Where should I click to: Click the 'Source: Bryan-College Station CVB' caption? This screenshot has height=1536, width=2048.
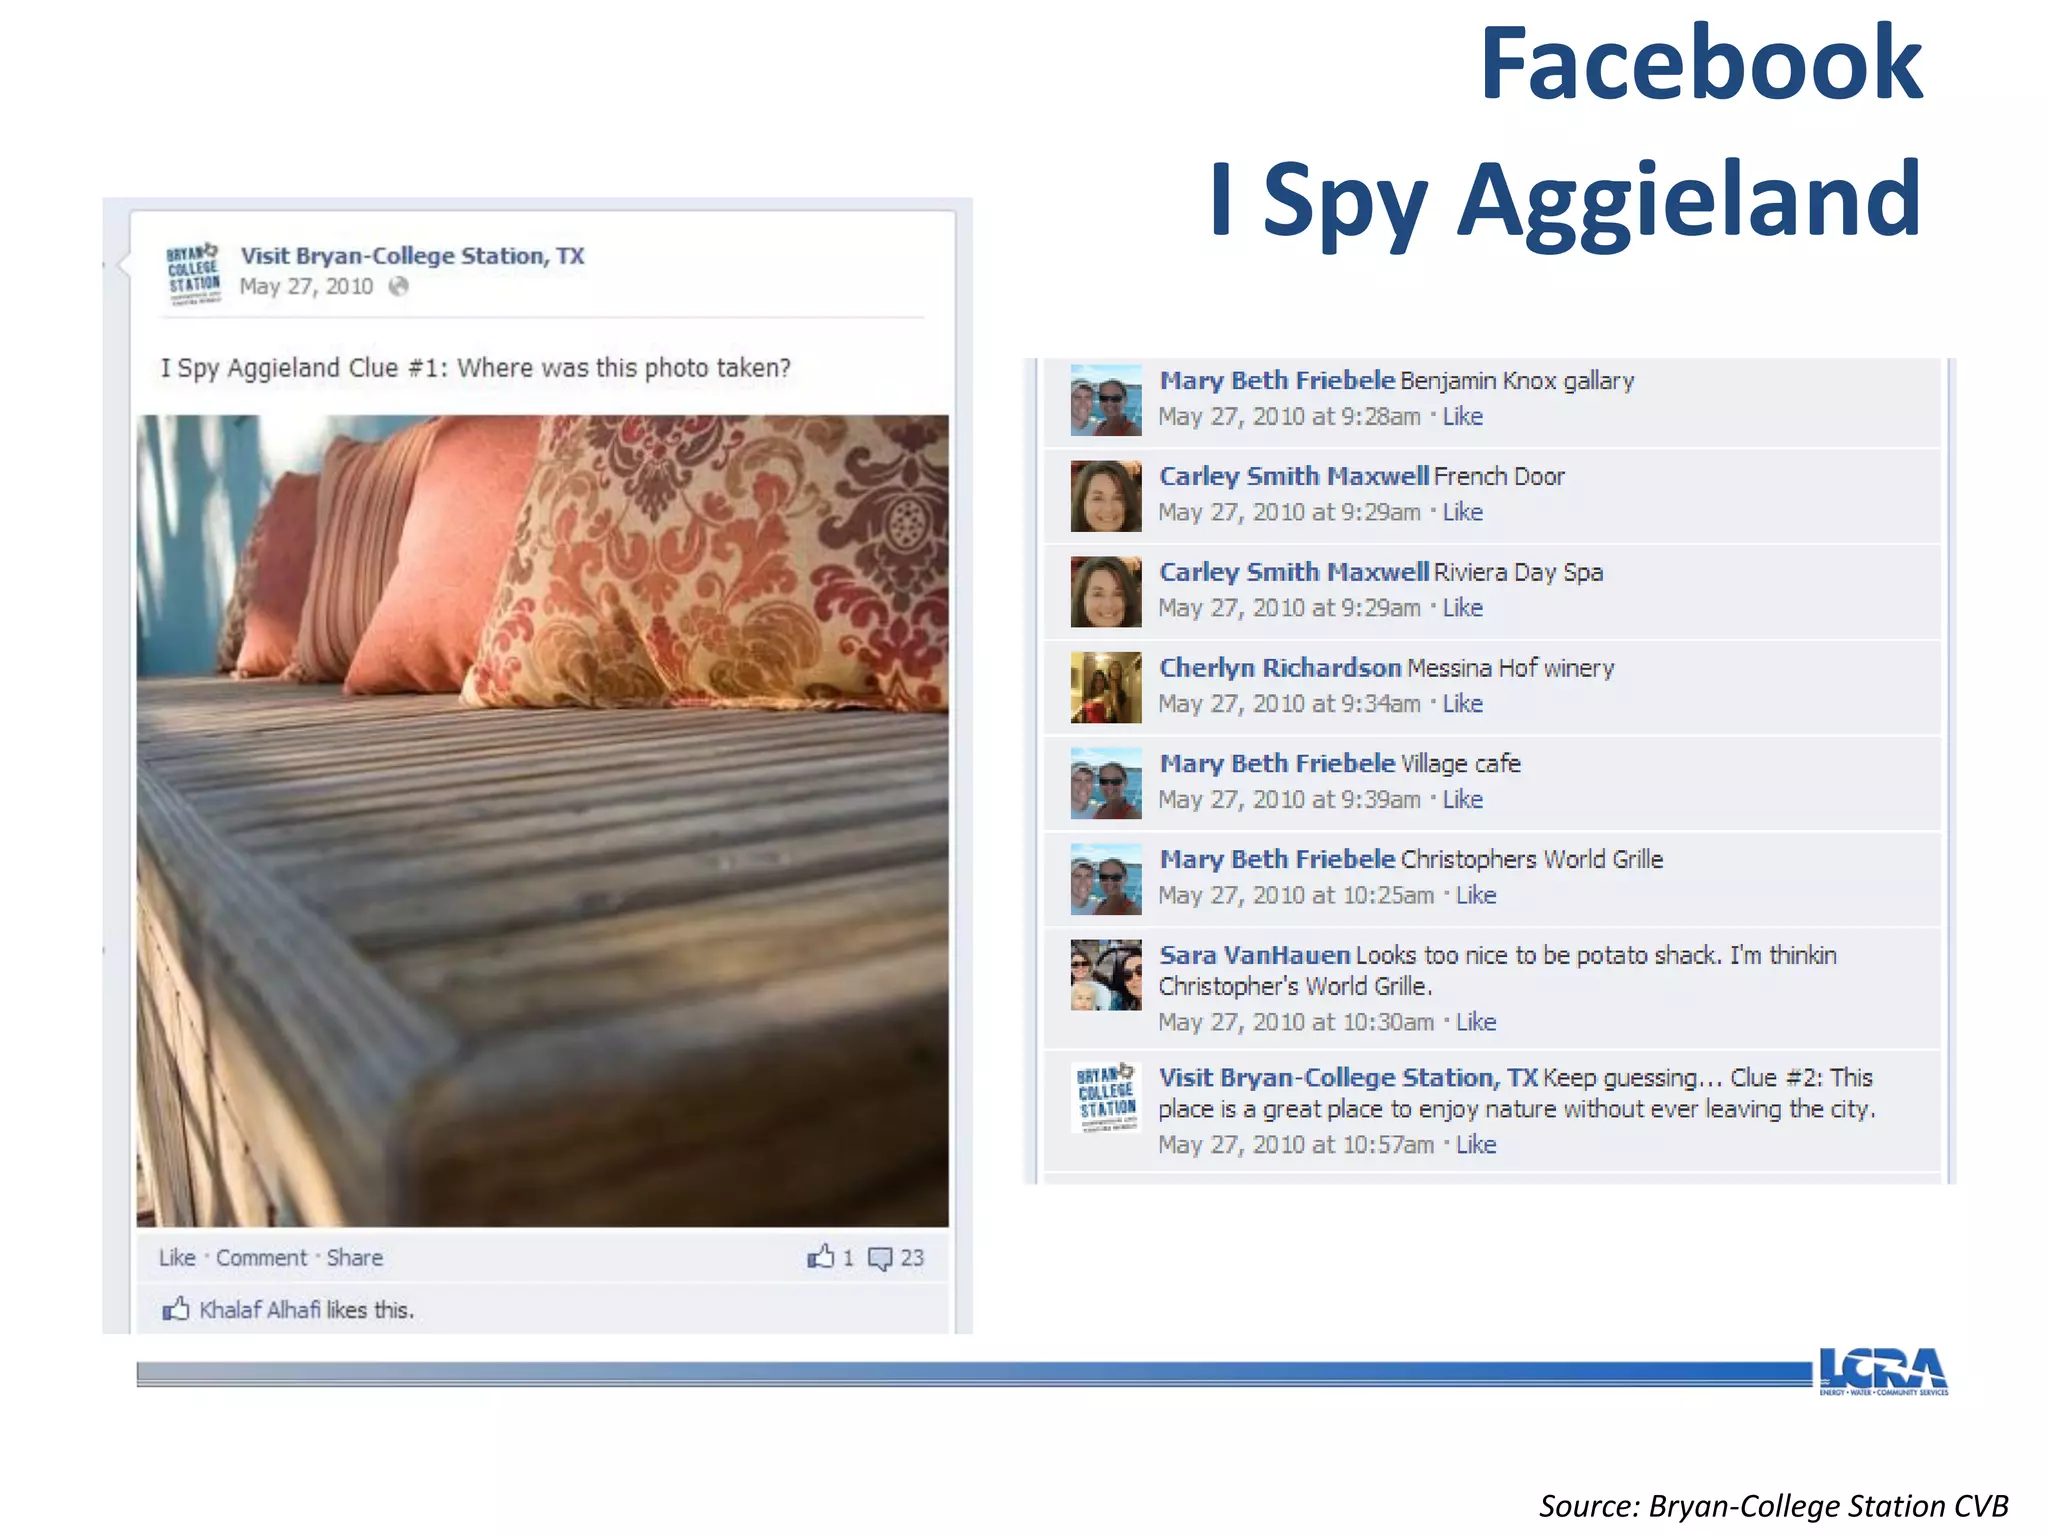click(1773, 1506)
